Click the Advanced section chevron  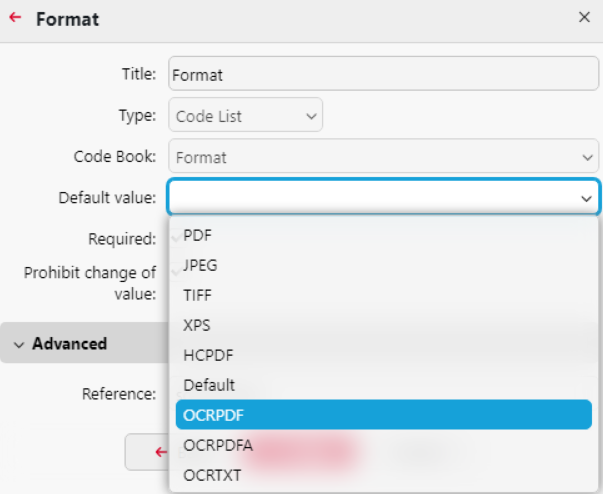pyautogui.click(x=18, y=344)
